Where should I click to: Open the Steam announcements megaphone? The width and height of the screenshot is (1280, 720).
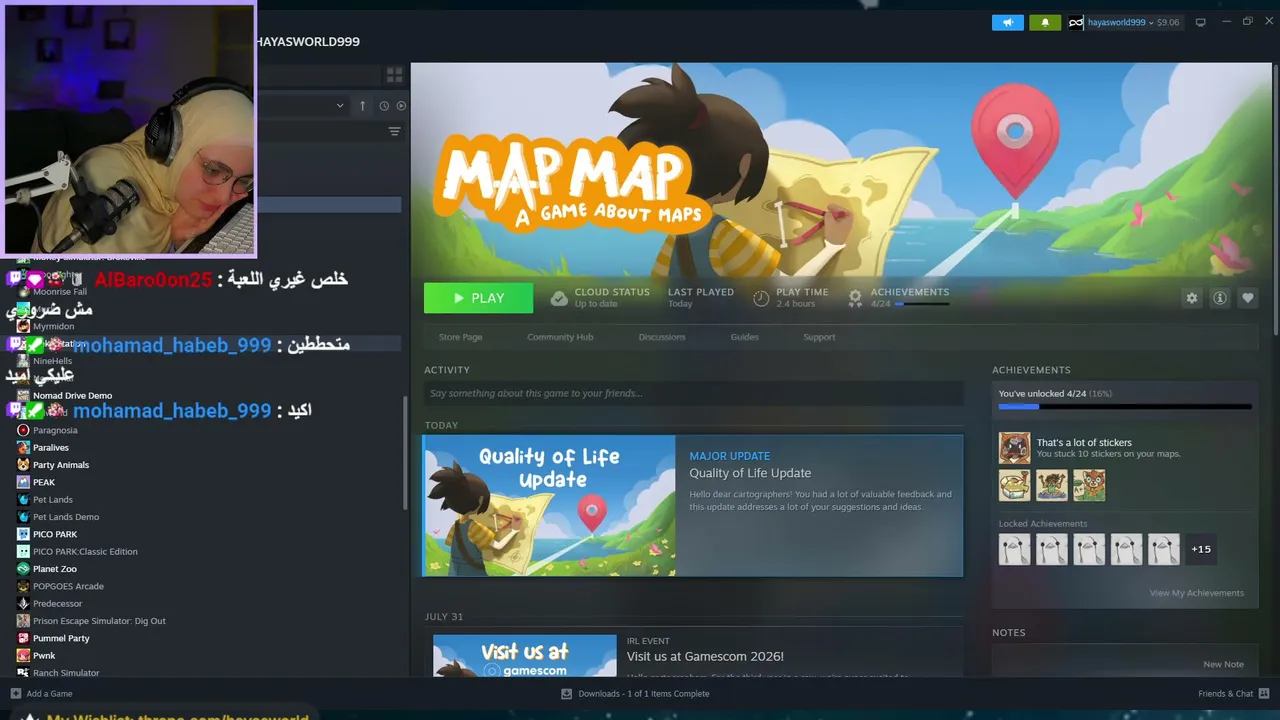(1008, 22)
